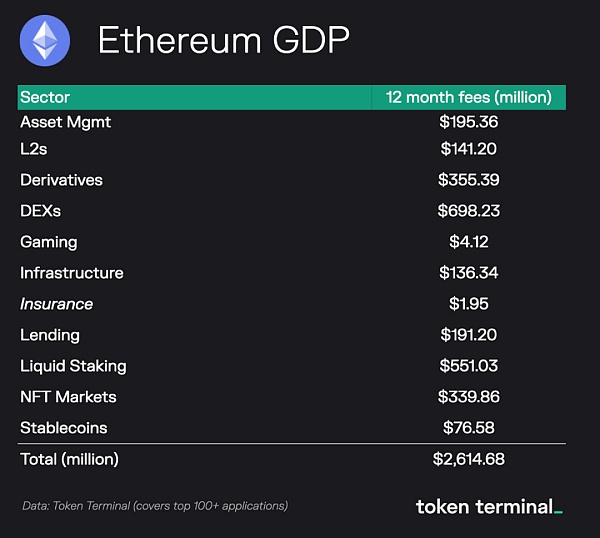The width and height of the screenshot is (600, 538).
Task: Open the token terminal logo link
Action: click(x=489, y=506)
